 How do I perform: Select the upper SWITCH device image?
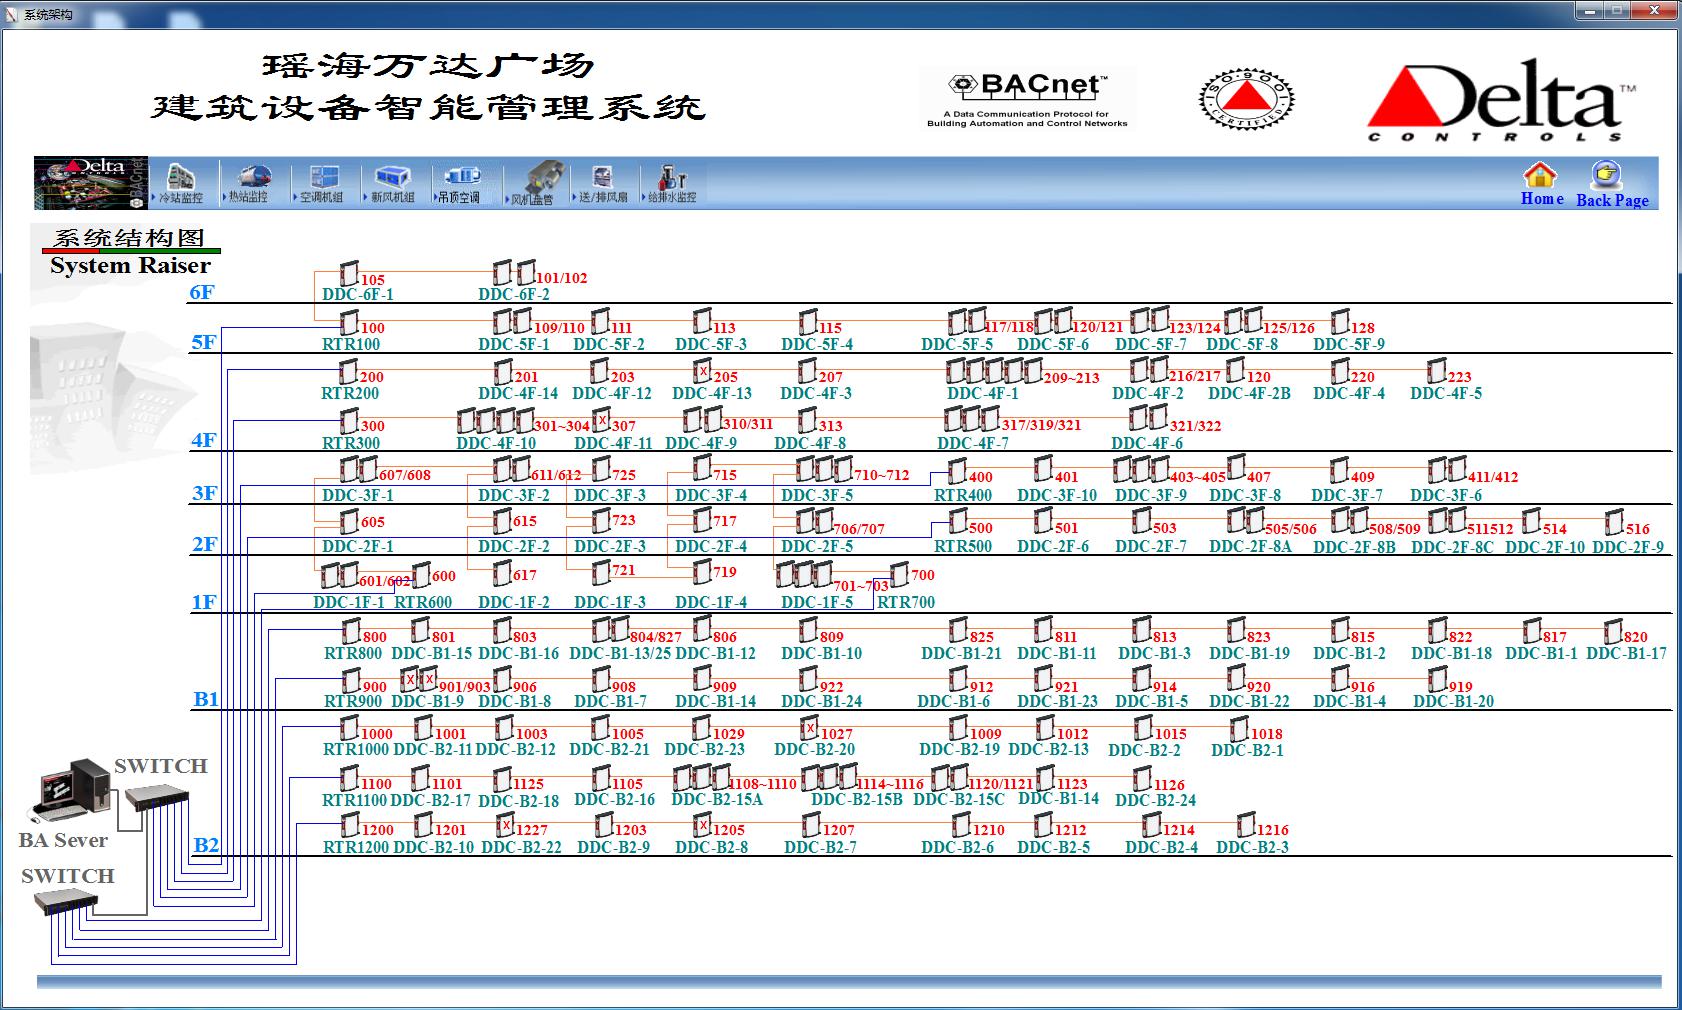pyautogui.click(x=155, y=795)
